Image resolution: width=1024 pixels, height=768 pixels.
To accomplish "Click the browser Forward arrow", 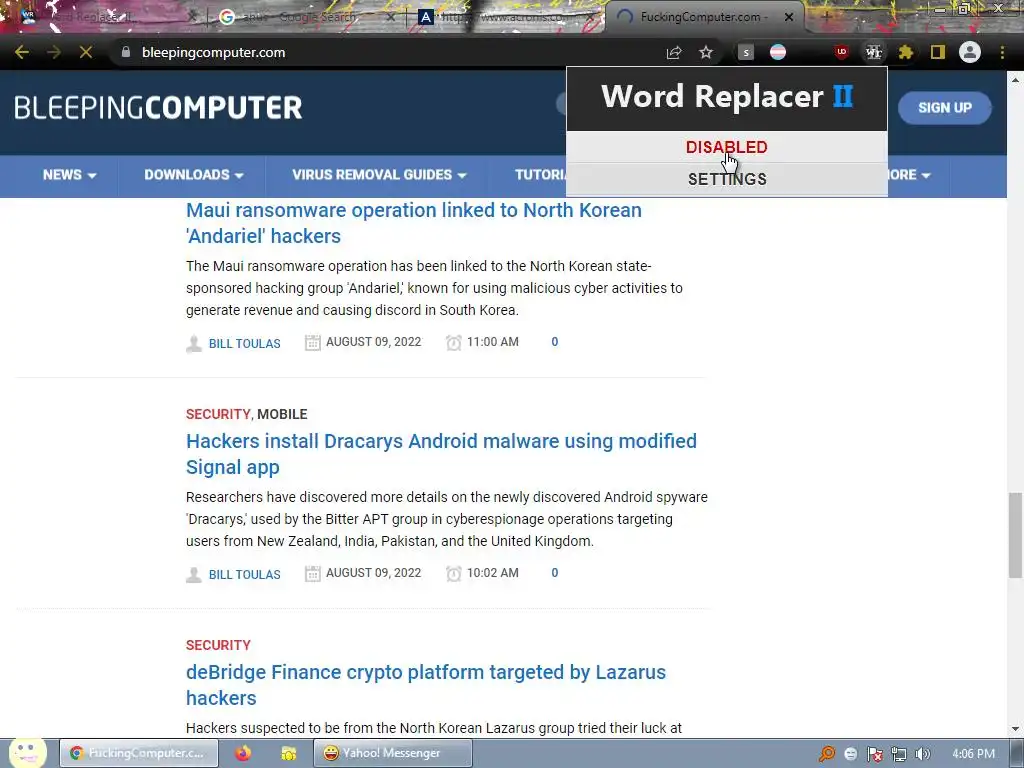I will [54, 52].
